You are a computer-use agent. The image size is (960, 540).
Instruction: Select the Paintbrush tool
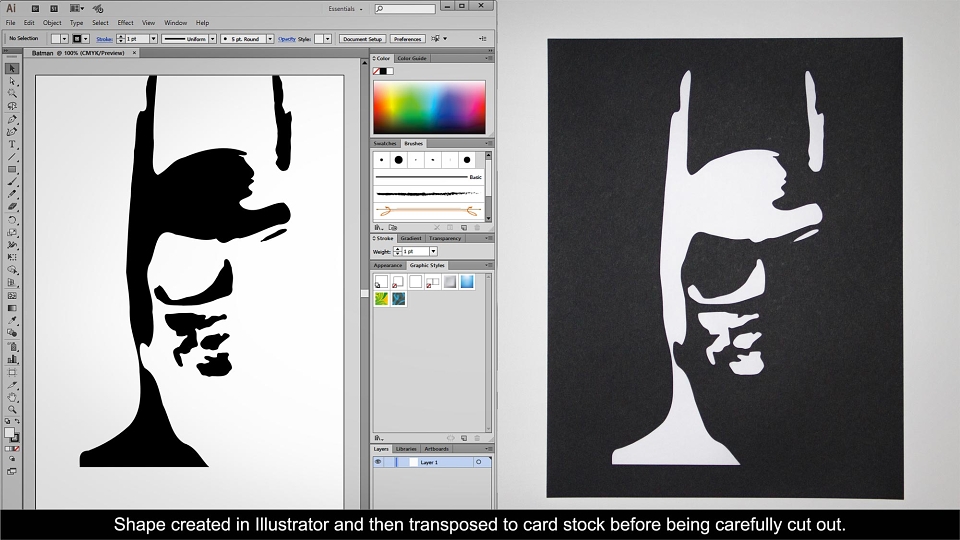pyautogui.click(x=12, y=182)
